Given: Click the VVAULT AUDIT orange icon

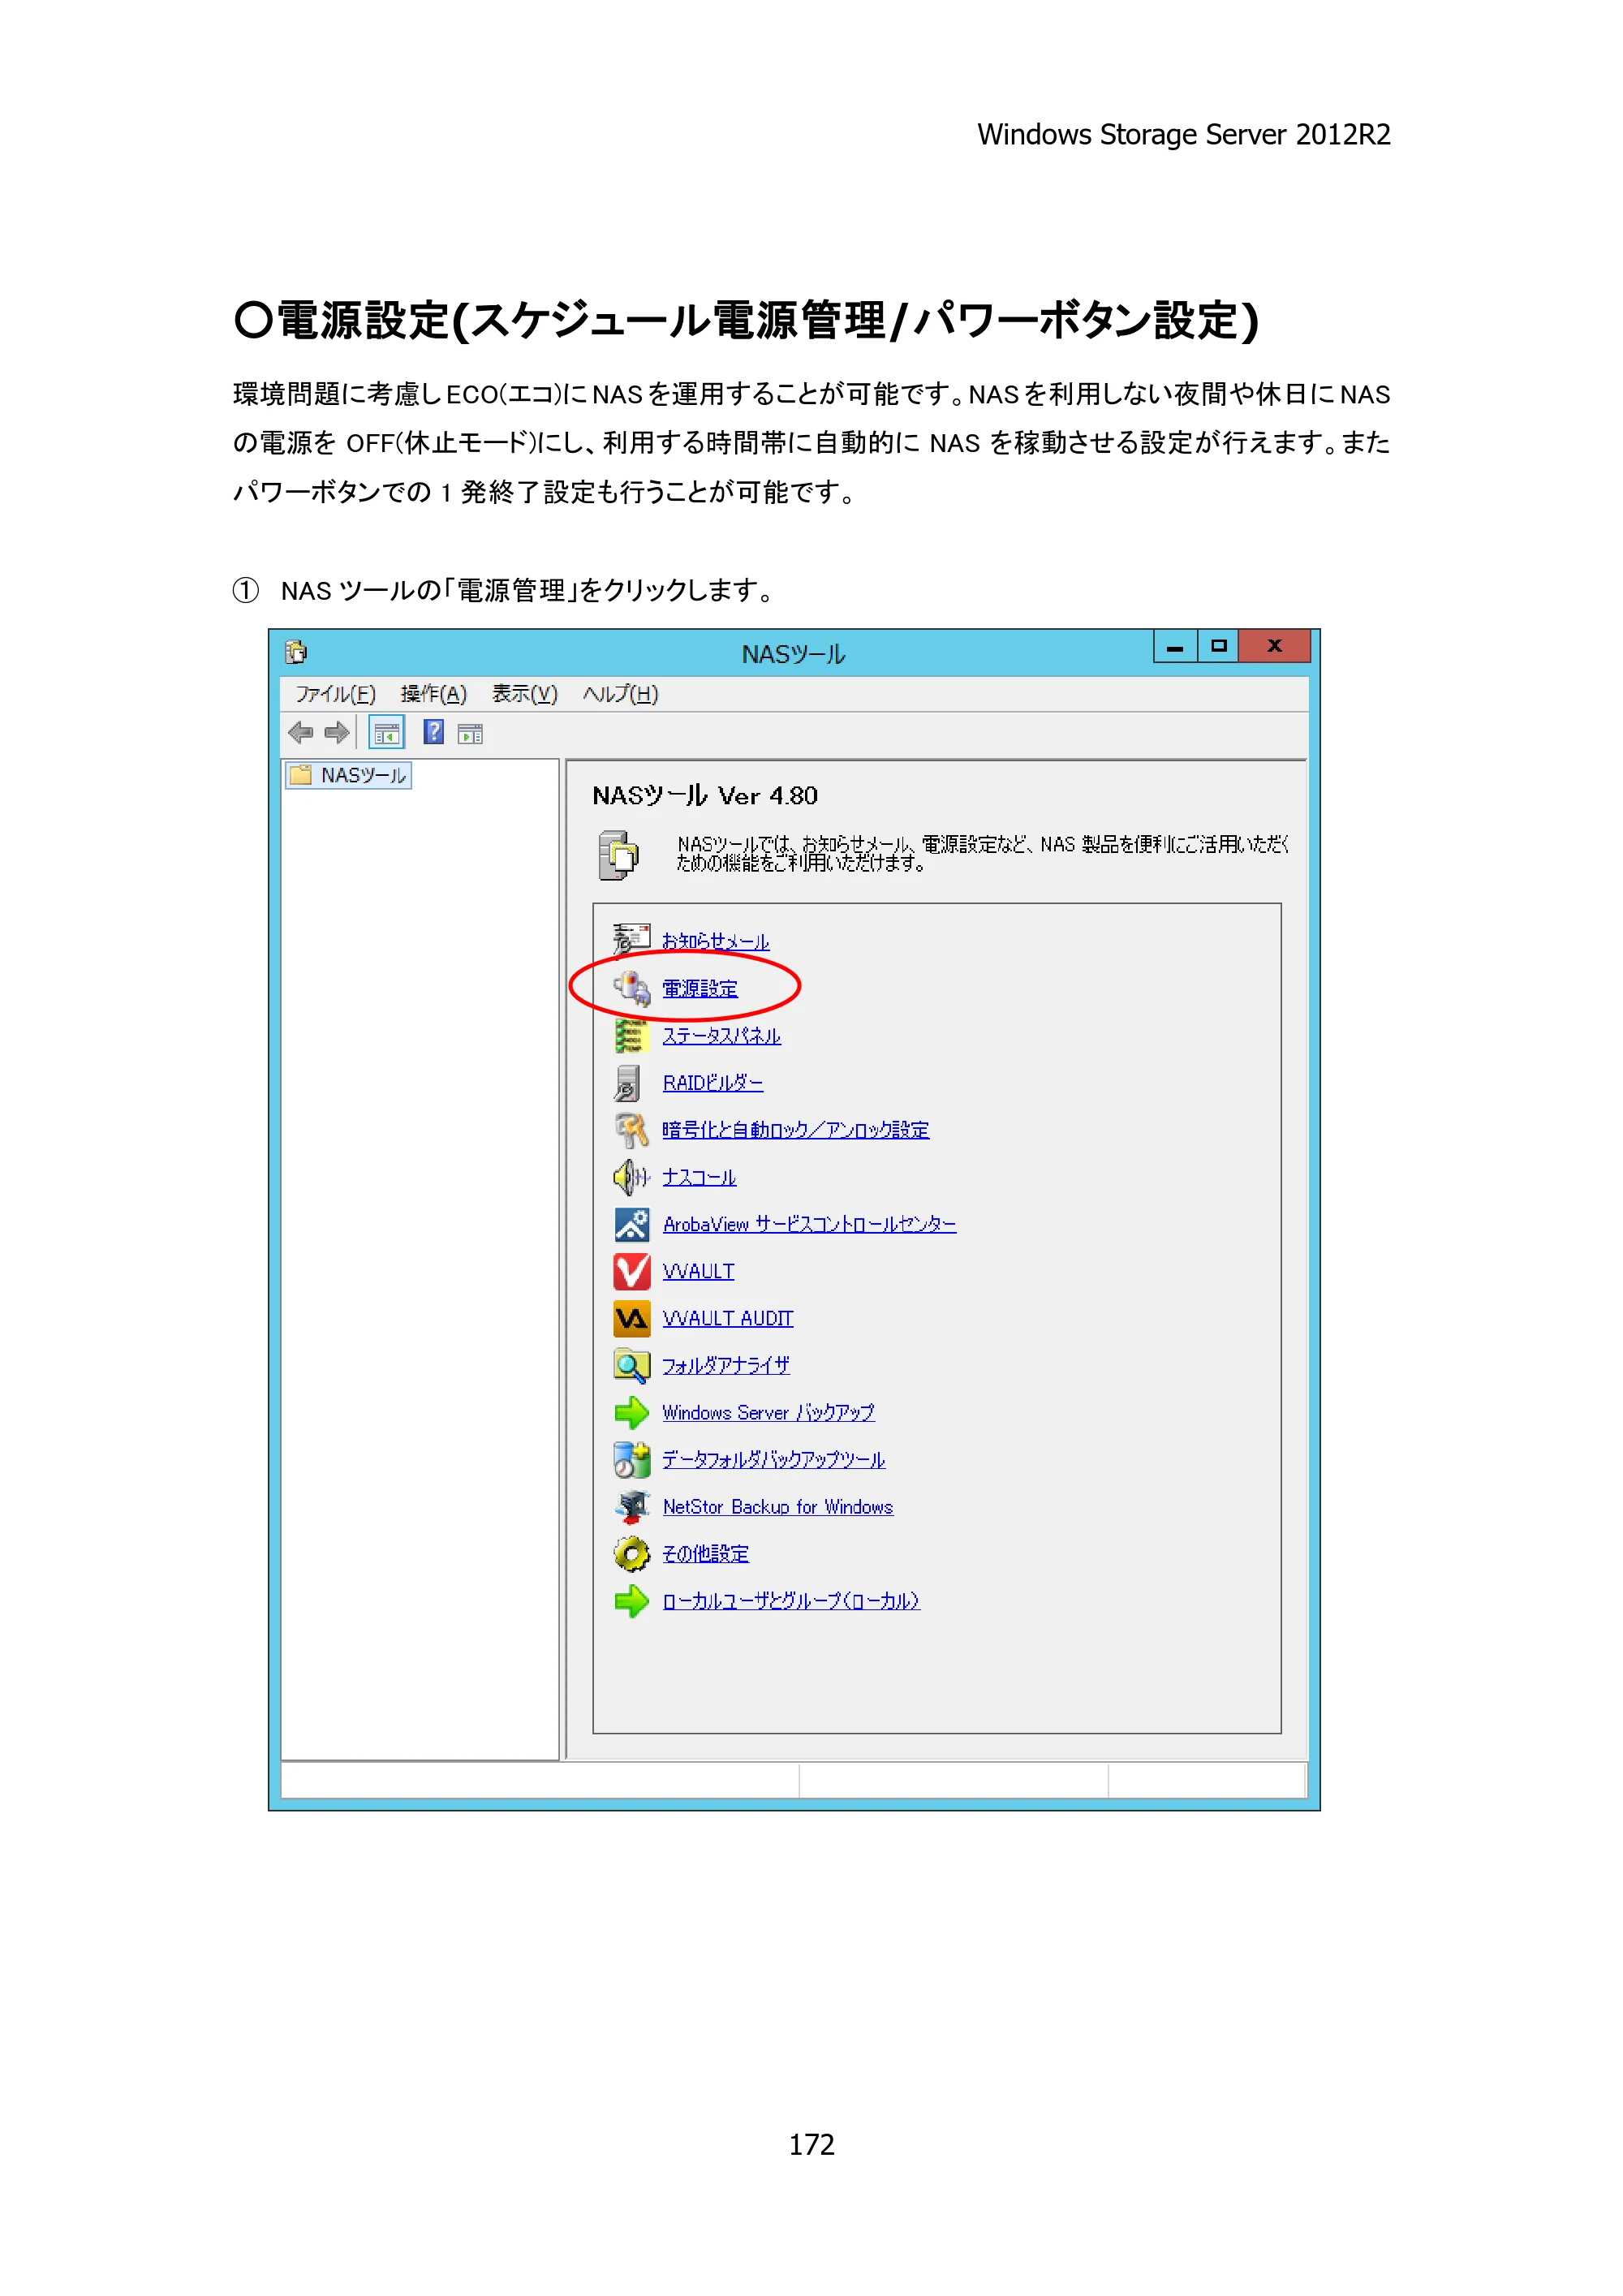Looking at the screenshot, I should [x=631, y=1318].
